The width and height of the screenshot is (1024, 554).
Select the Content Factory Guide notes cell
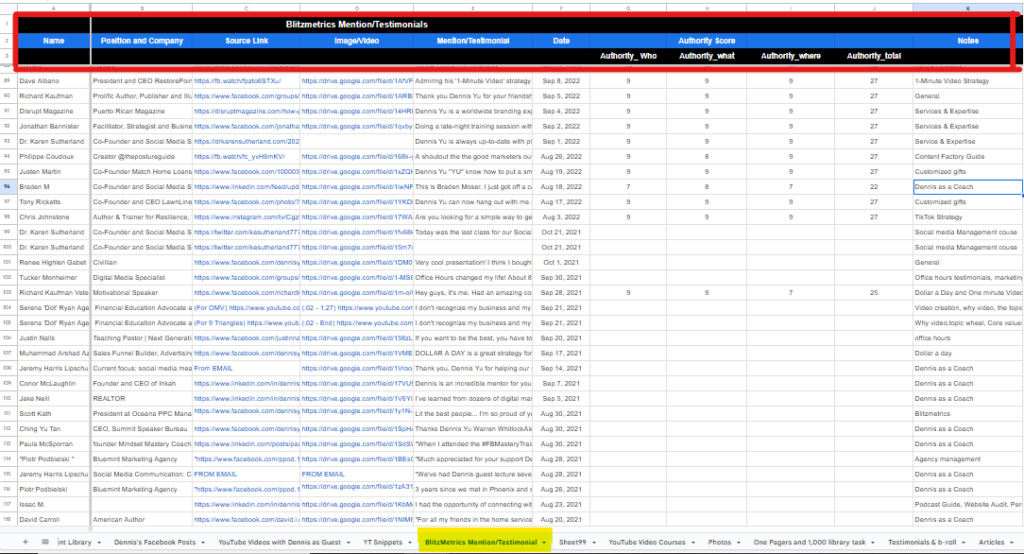coord(968,157)
